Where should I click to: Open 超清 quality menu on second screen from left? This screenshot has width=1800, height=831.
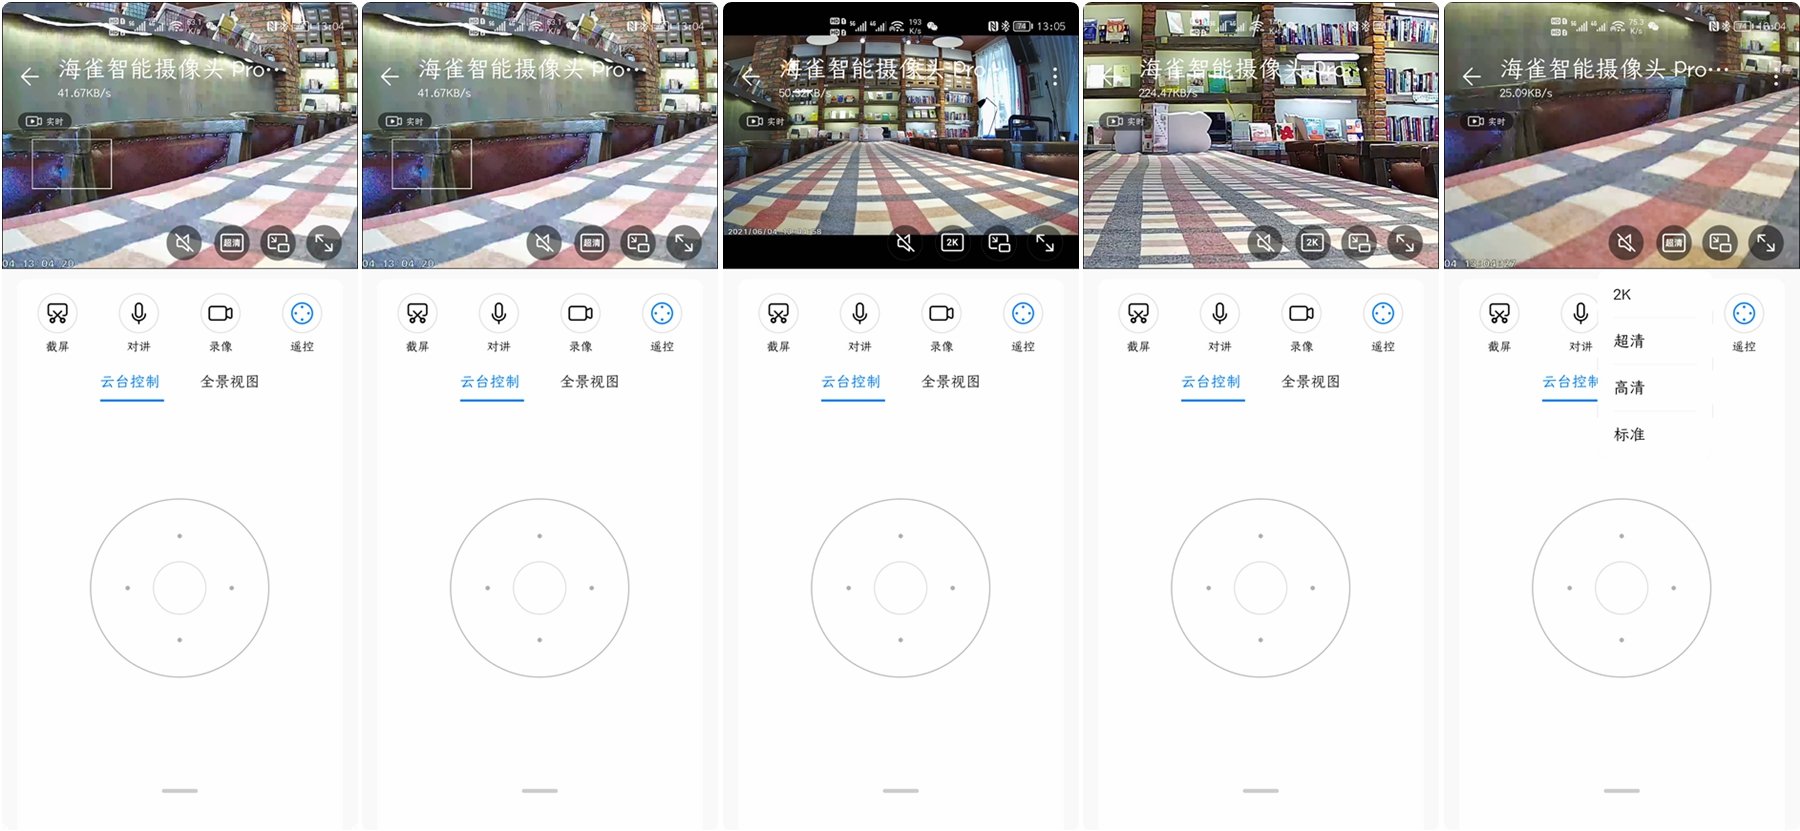click(x=591, y=243)
